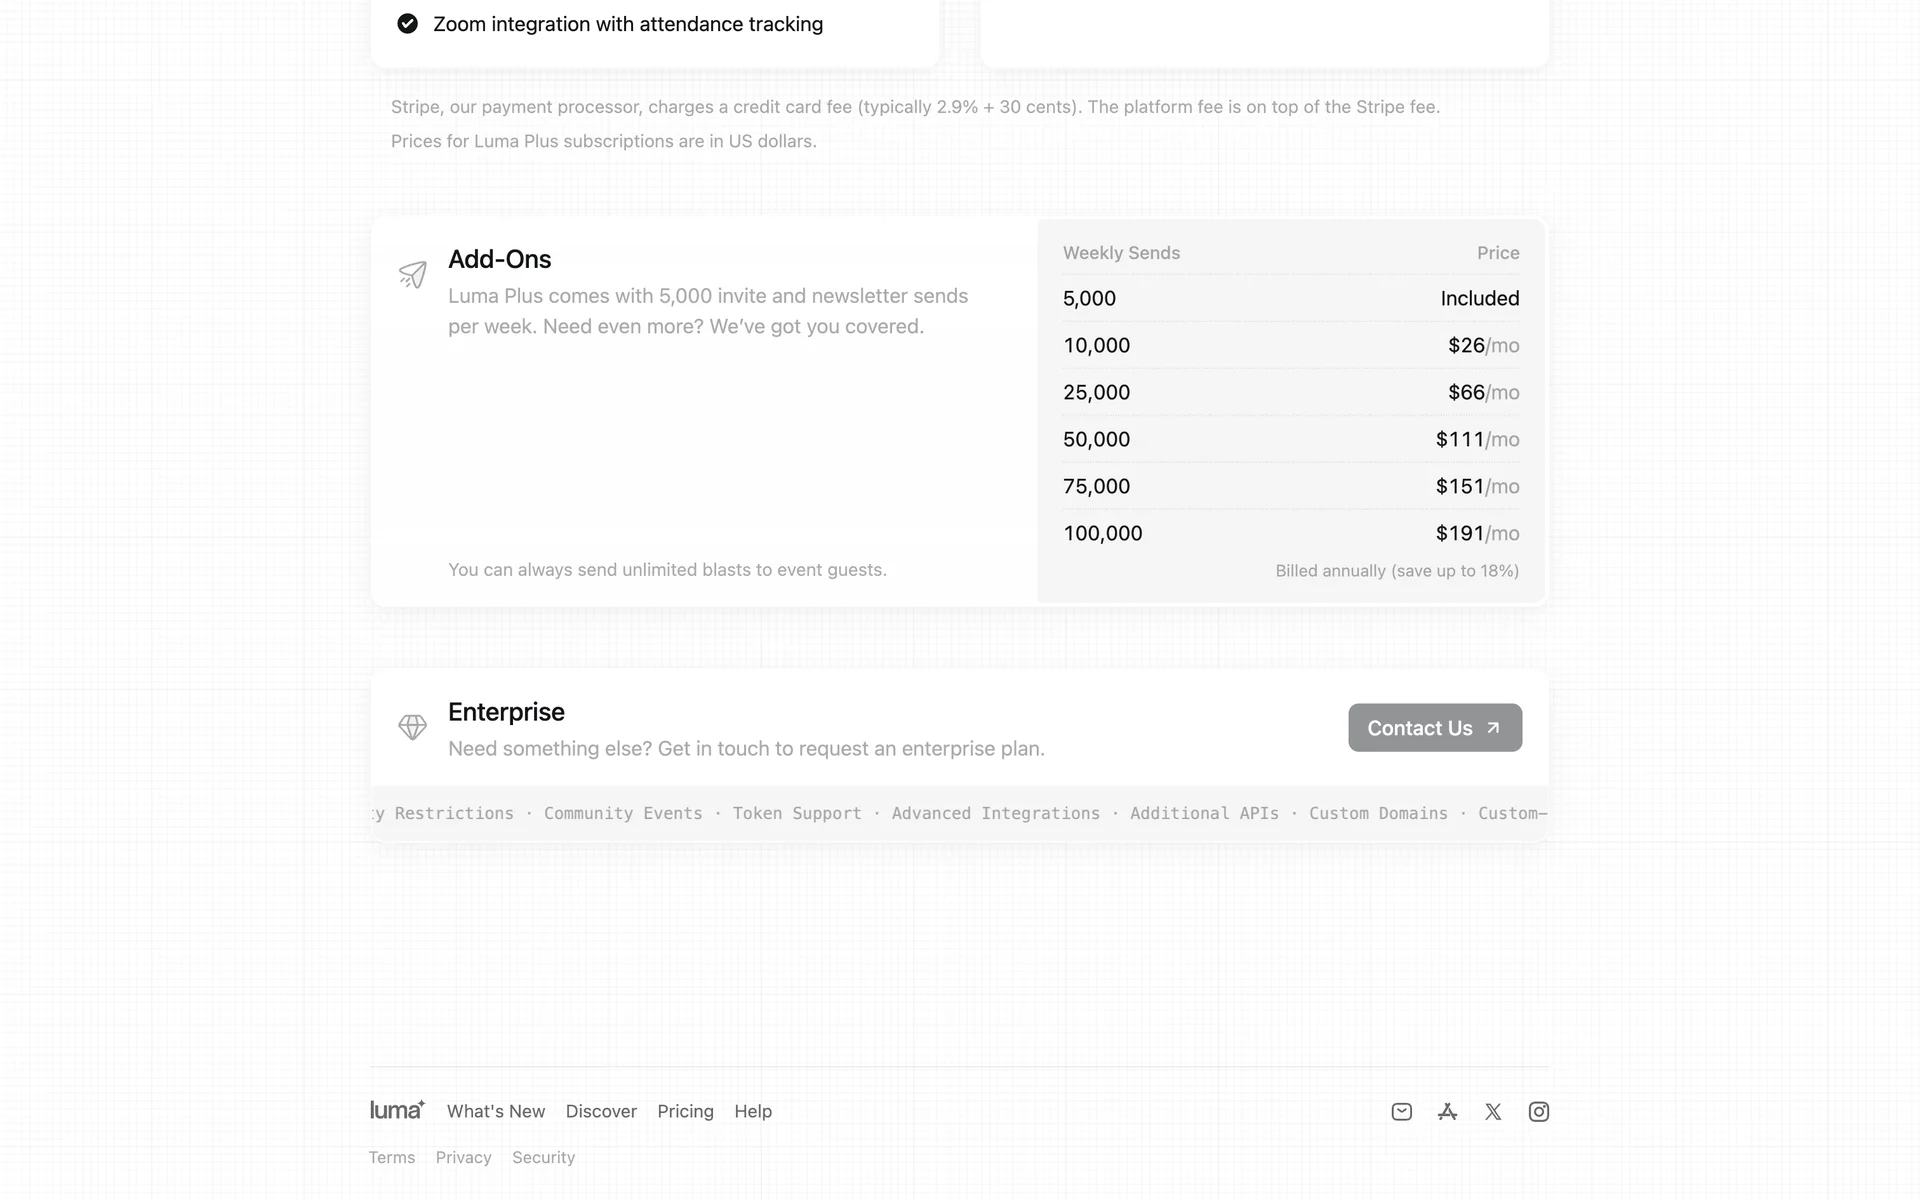Go to Discover in the footer
This screenshot has width=1920, height=1200.
(x=601, y=1111)
